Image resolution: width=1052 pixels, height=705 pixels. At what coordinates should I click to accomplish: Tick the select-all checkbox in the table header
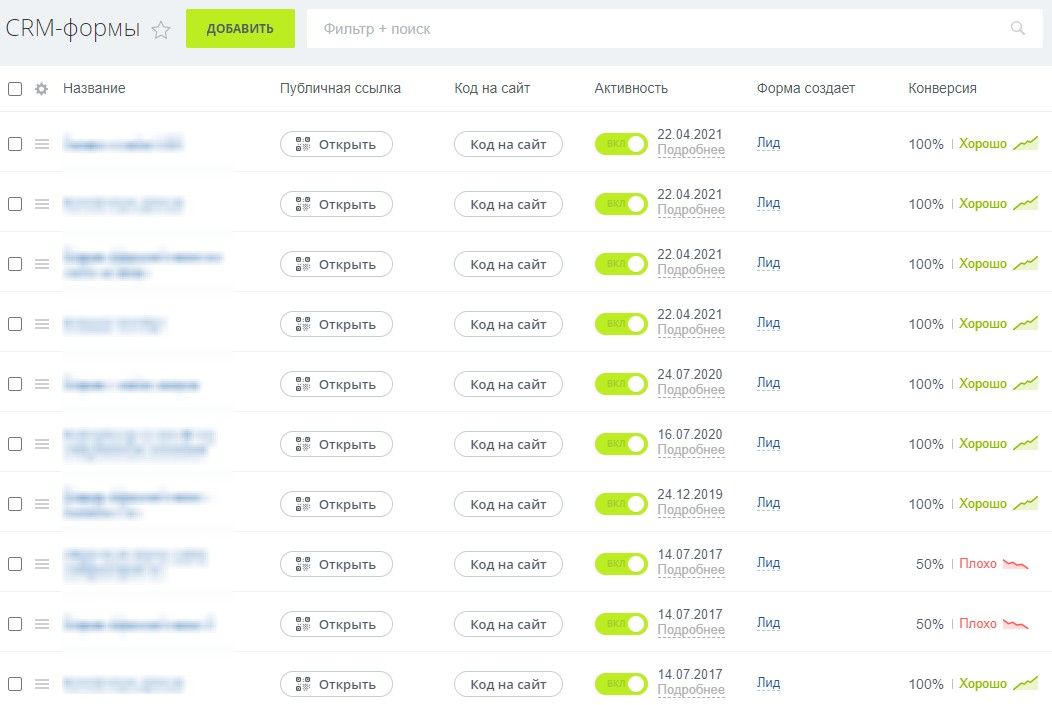tap(15, 89)
